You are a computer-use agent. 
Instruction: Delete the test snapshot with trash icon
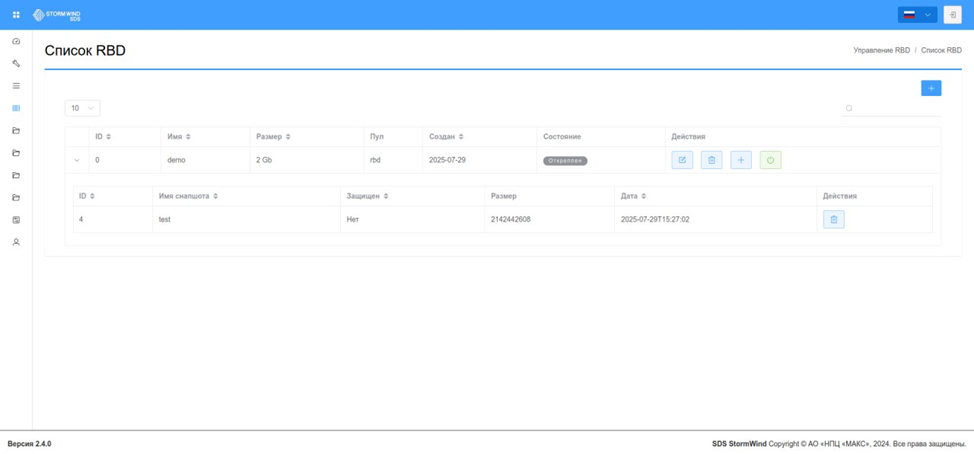click(x=834, y=219)
